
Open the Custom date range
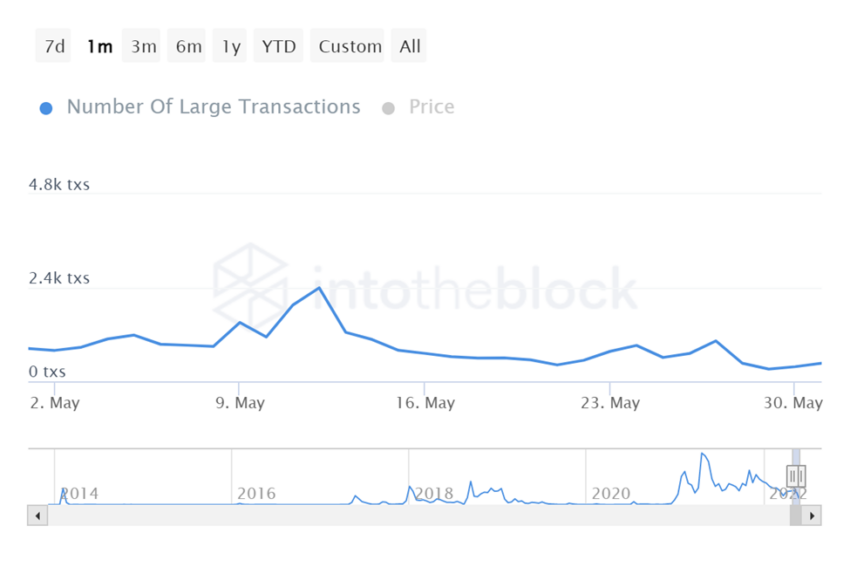coord(350,46)
